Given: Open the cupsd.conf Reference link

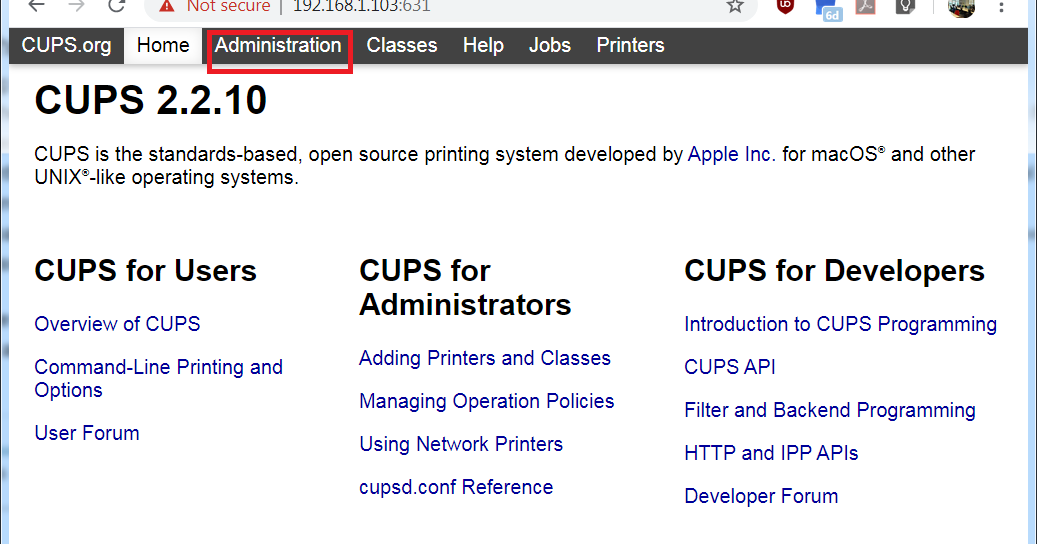Looking at the screenshot, I should 456,487.
